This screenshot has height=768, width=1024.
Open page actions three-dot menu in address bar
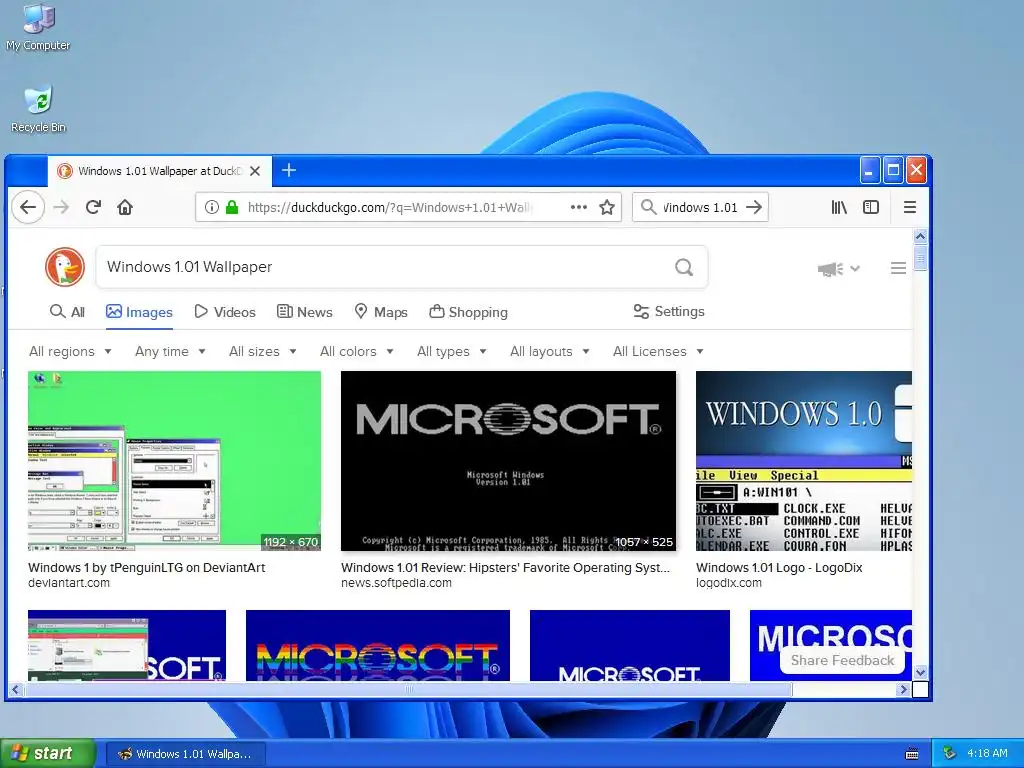(579, 208)
